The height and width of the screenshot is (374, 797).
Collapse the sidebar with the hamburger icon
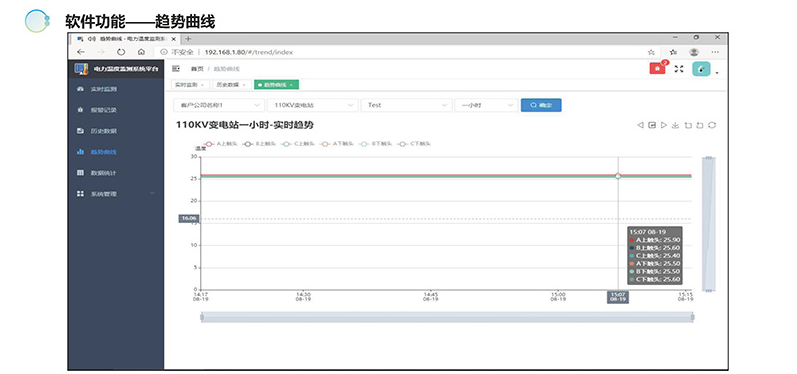(176, 69)
